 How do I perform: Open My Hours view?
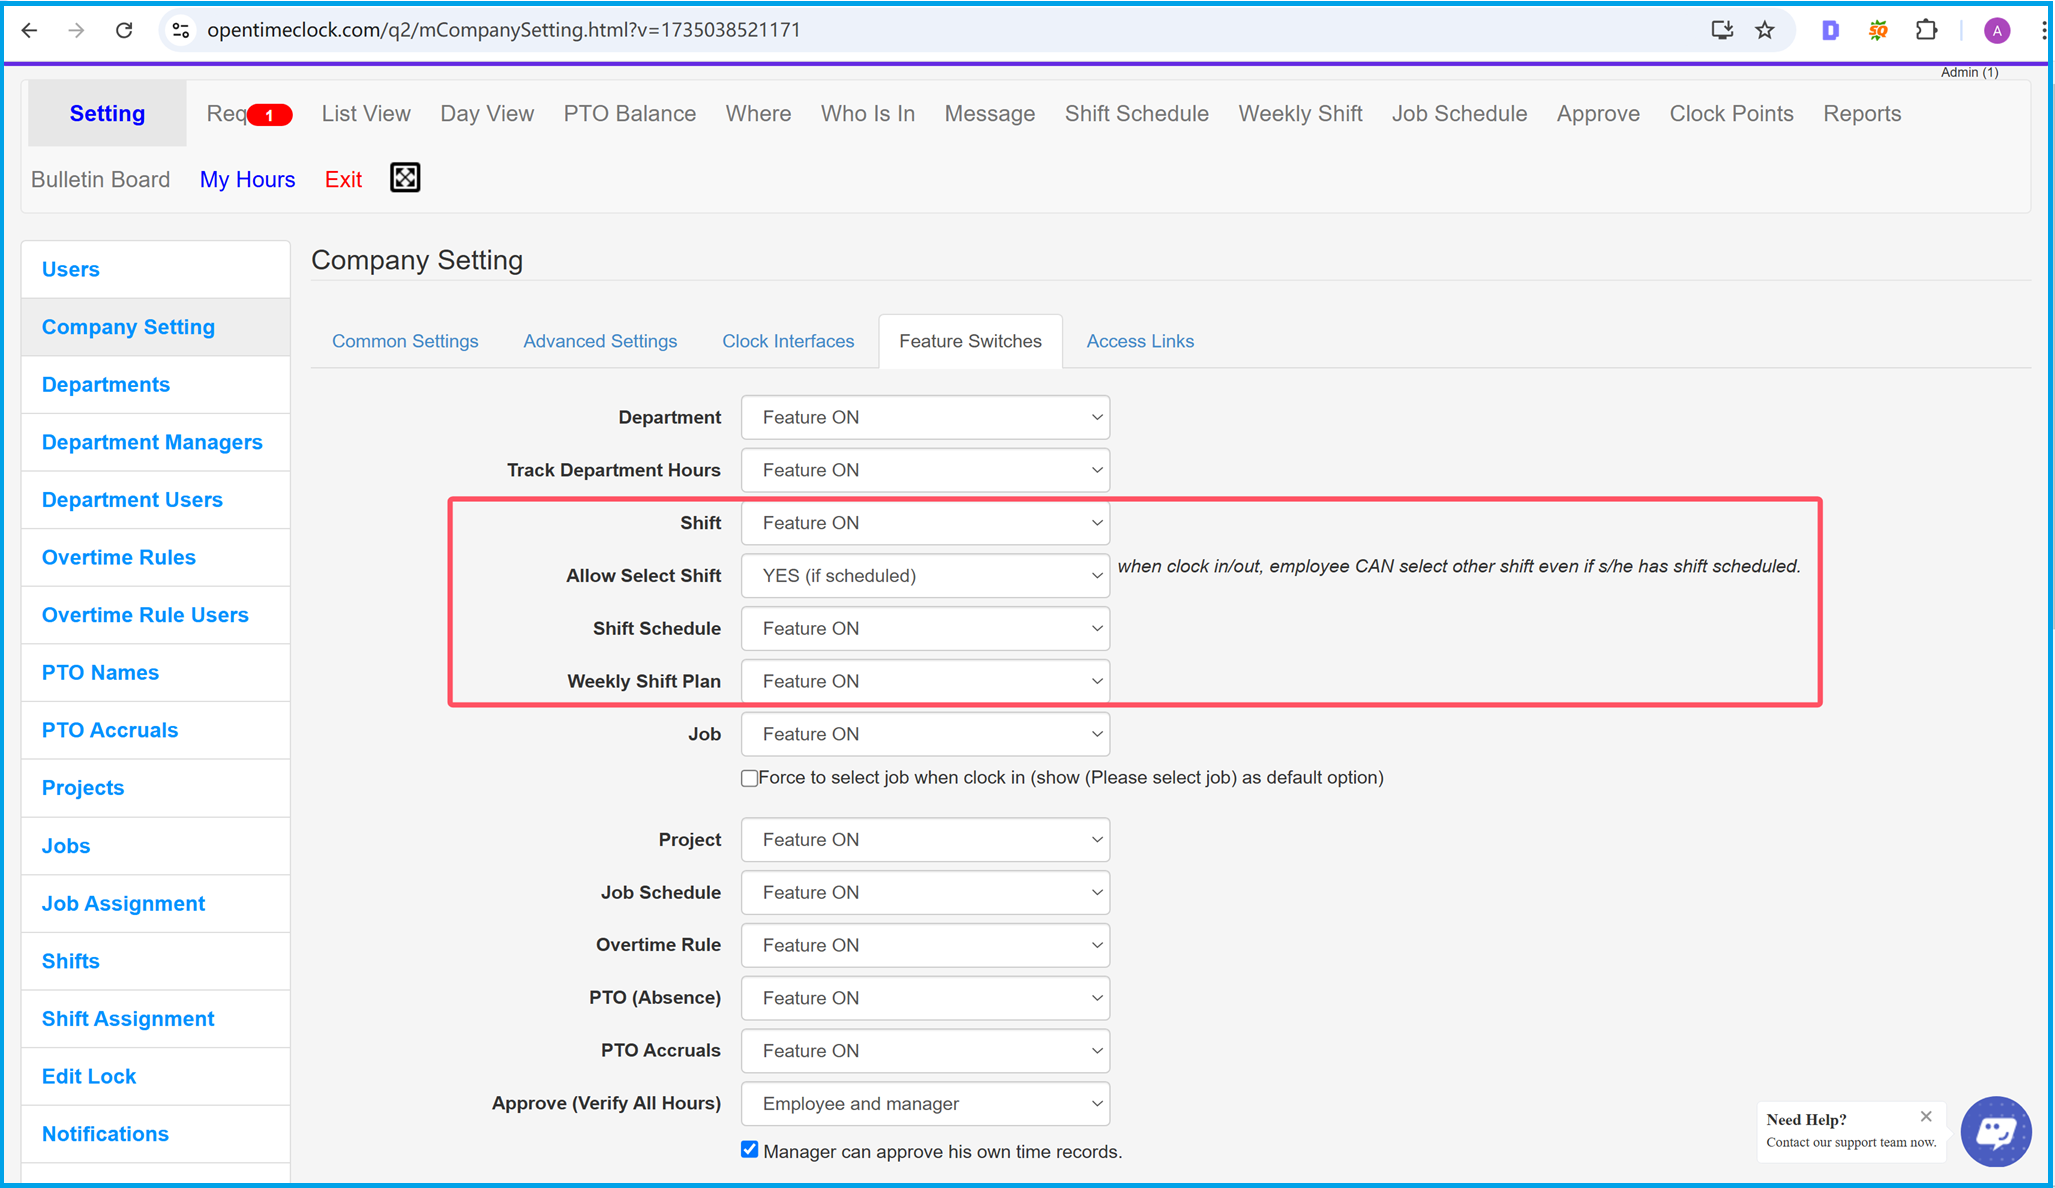[246, 178]
